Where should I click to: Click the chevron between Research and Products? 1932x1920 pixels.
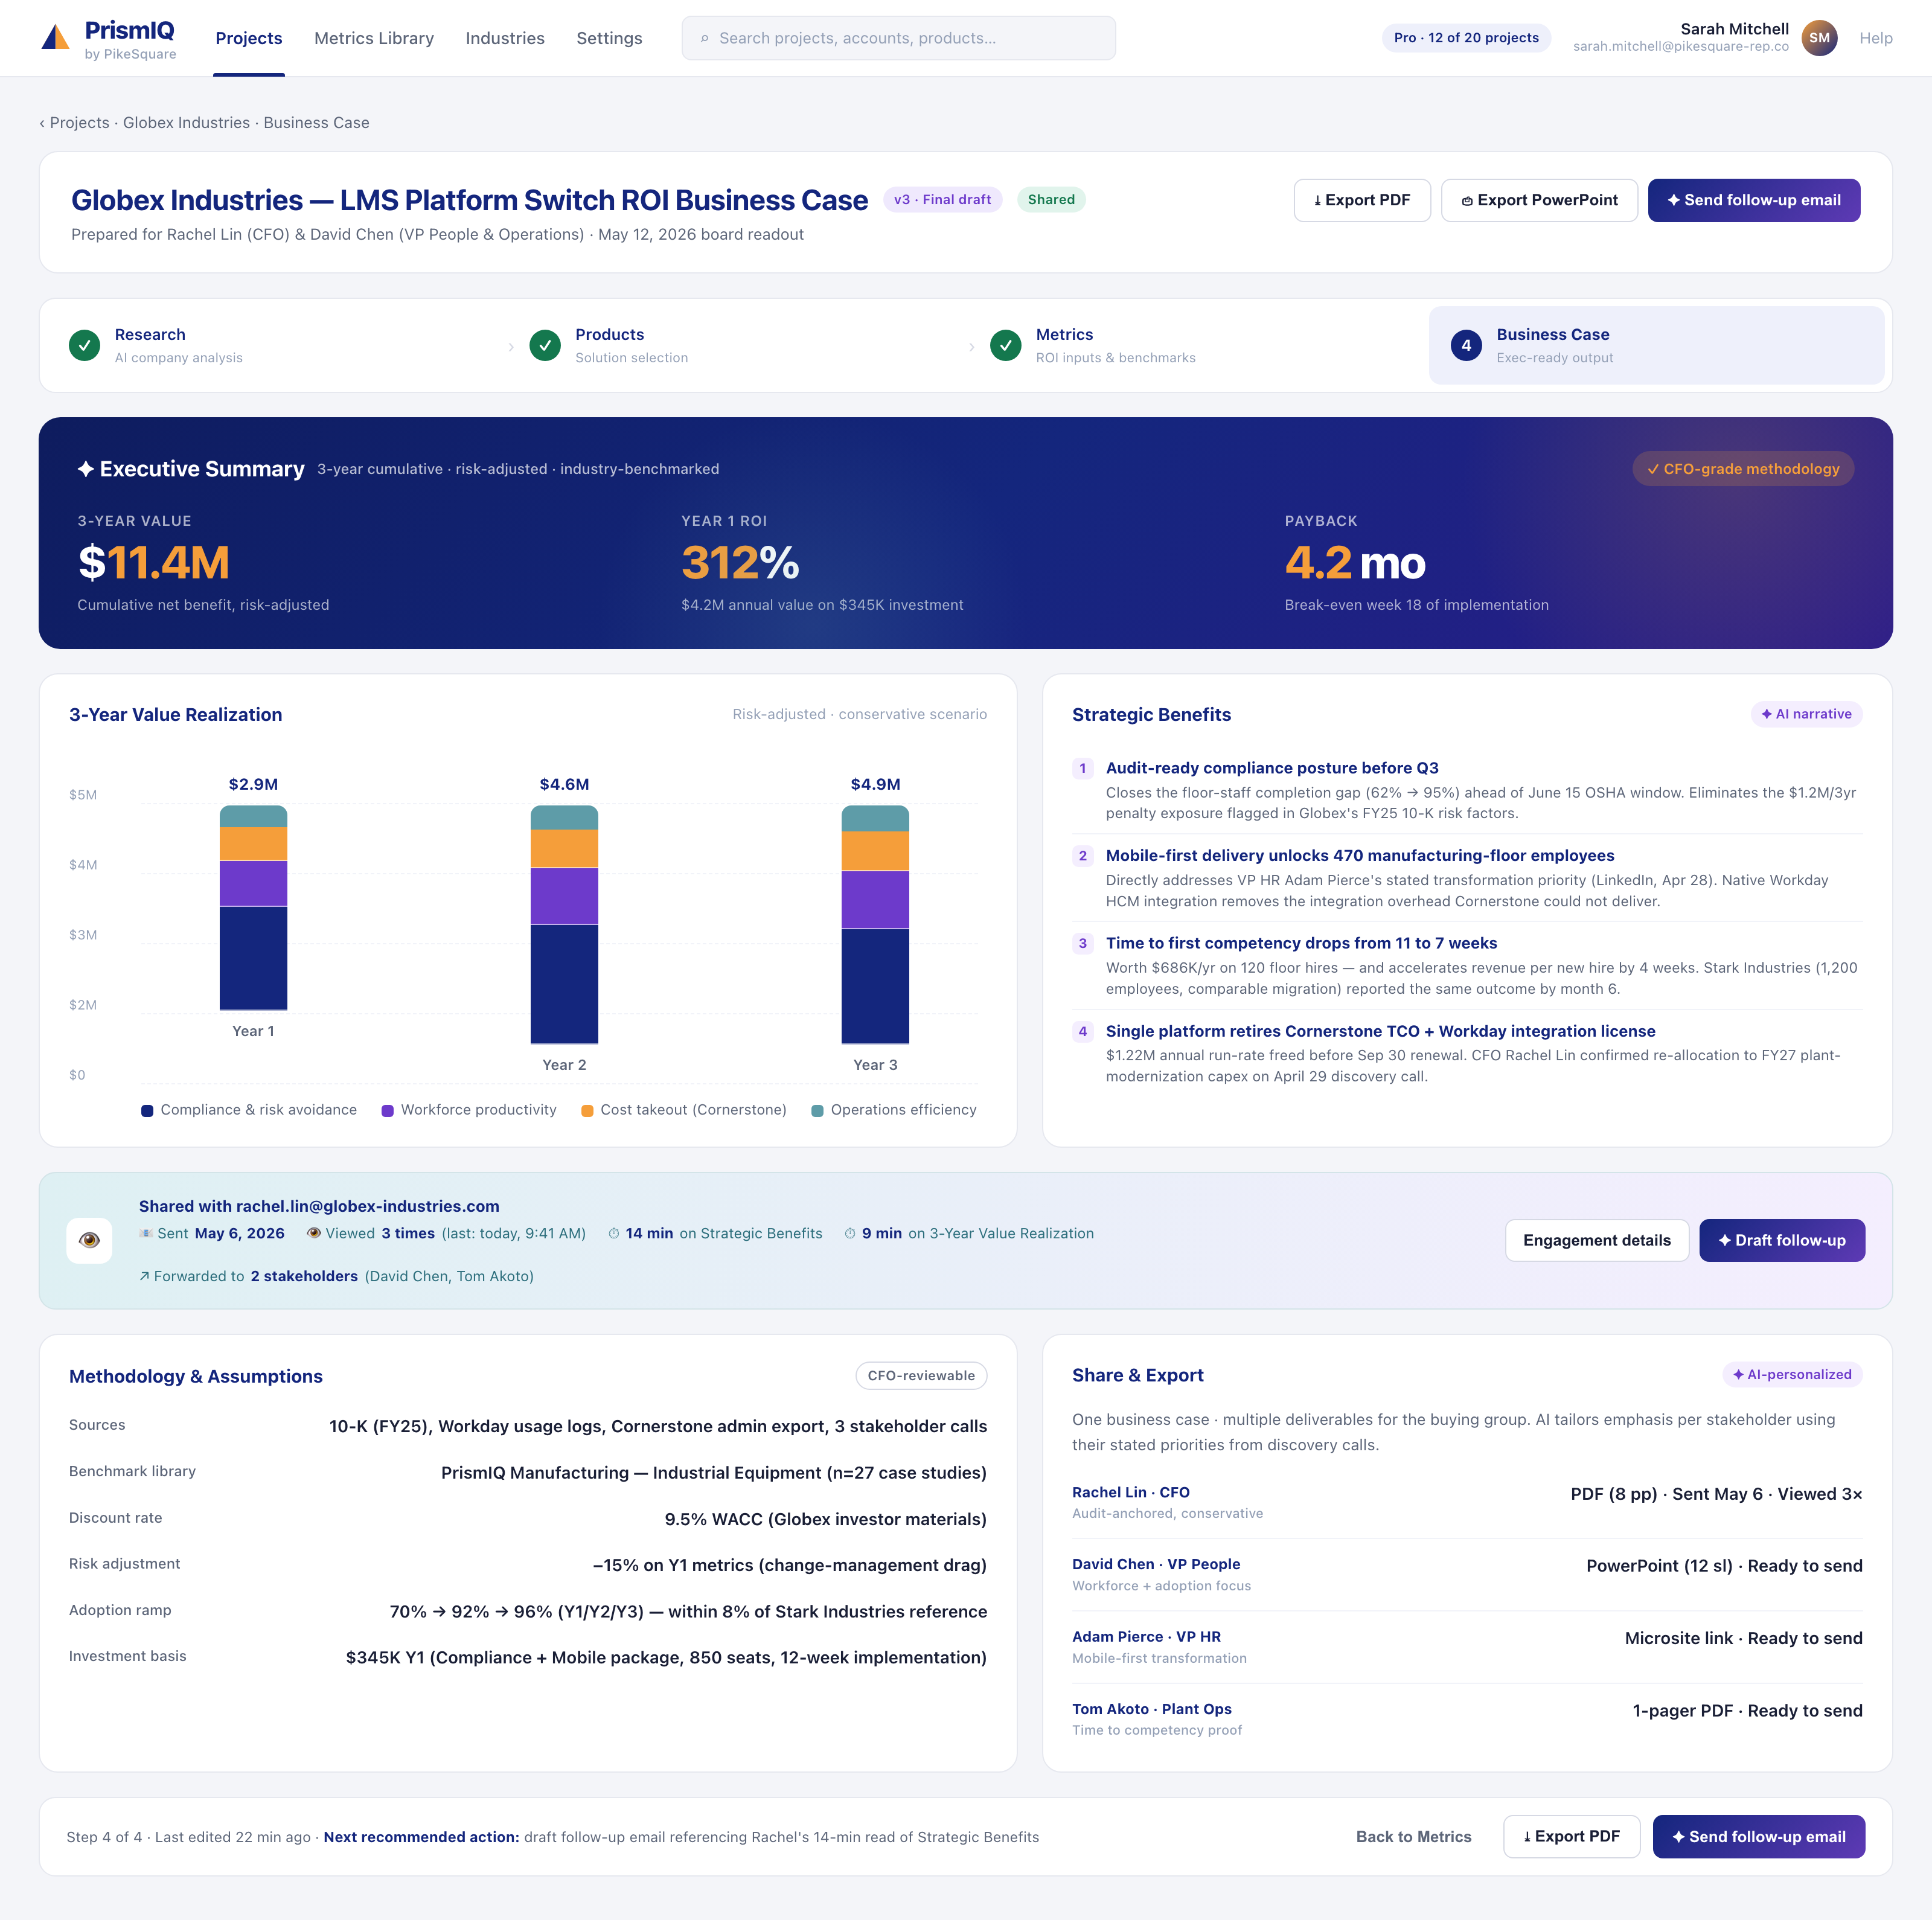[511, 346]
